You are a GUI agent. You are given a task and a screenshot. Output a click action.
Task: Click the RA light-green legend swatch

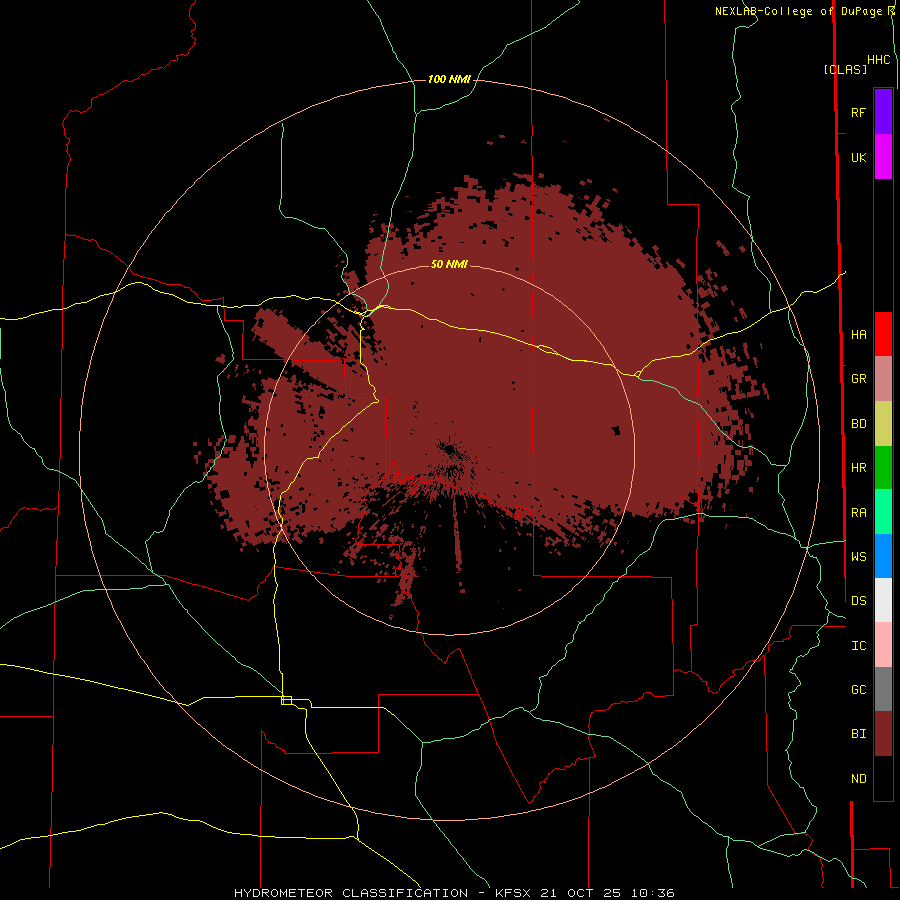point(883,512)
